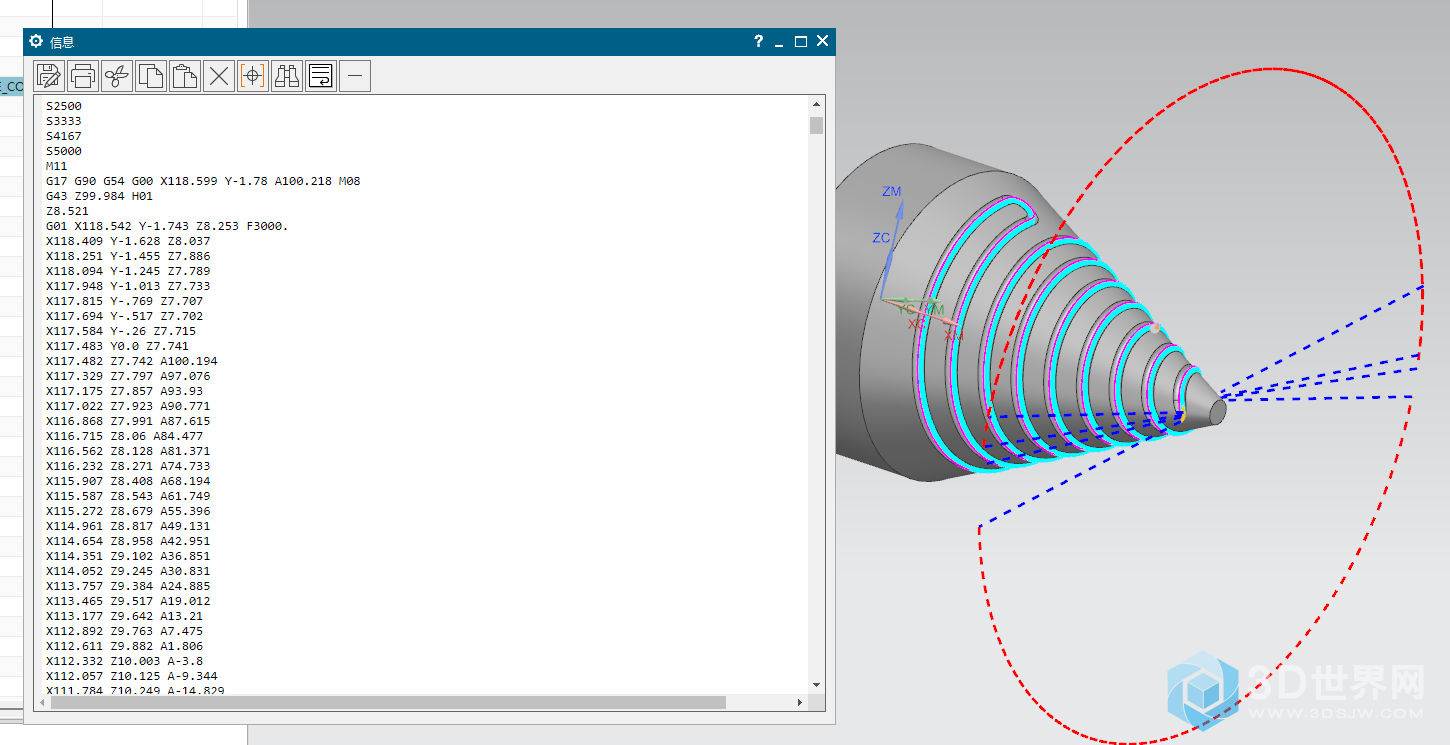
Task: Click line X115.587 Z8.543 A61.749
Action: (x=128, y=496)
